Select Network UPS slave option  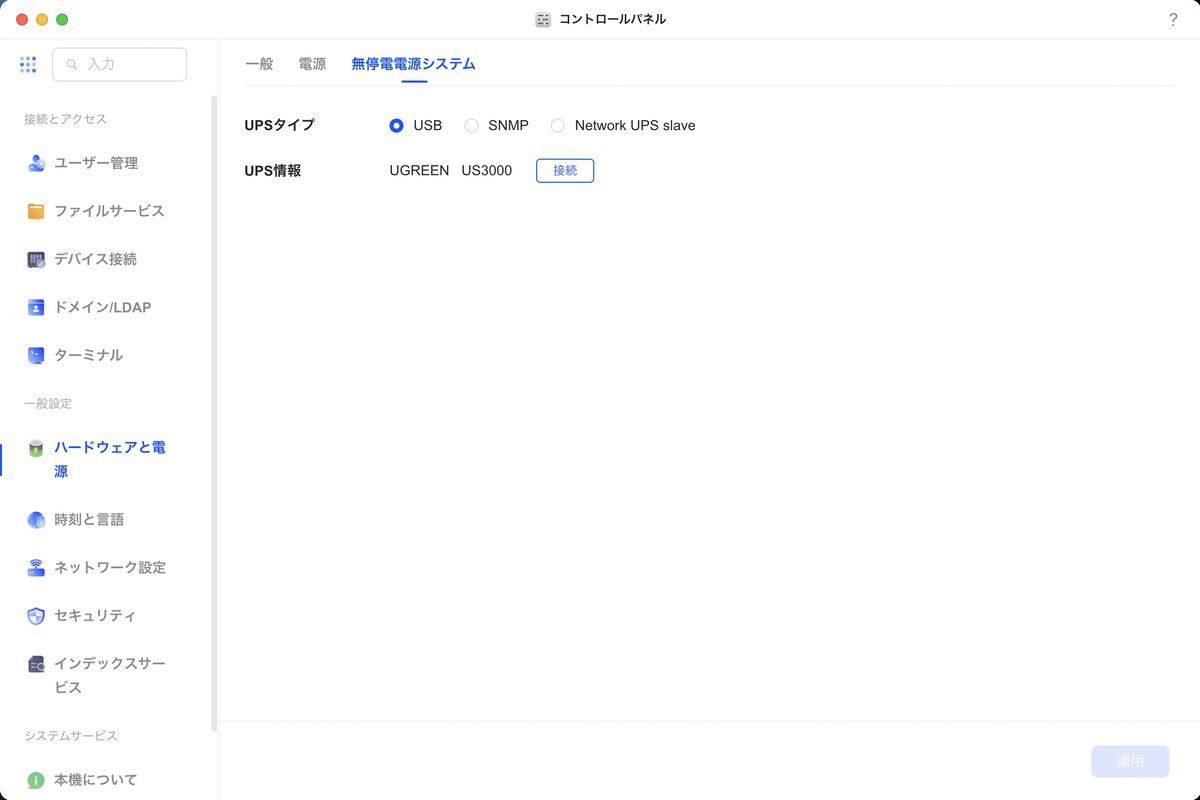pyautogui.click(x=558, y=126)
